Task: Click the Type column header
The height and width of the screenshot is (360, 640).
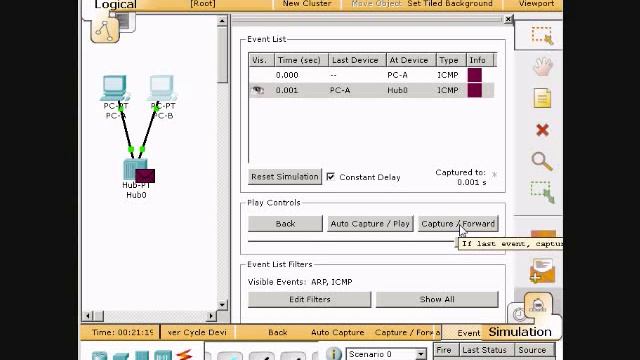Action: (x=451, y=60)
